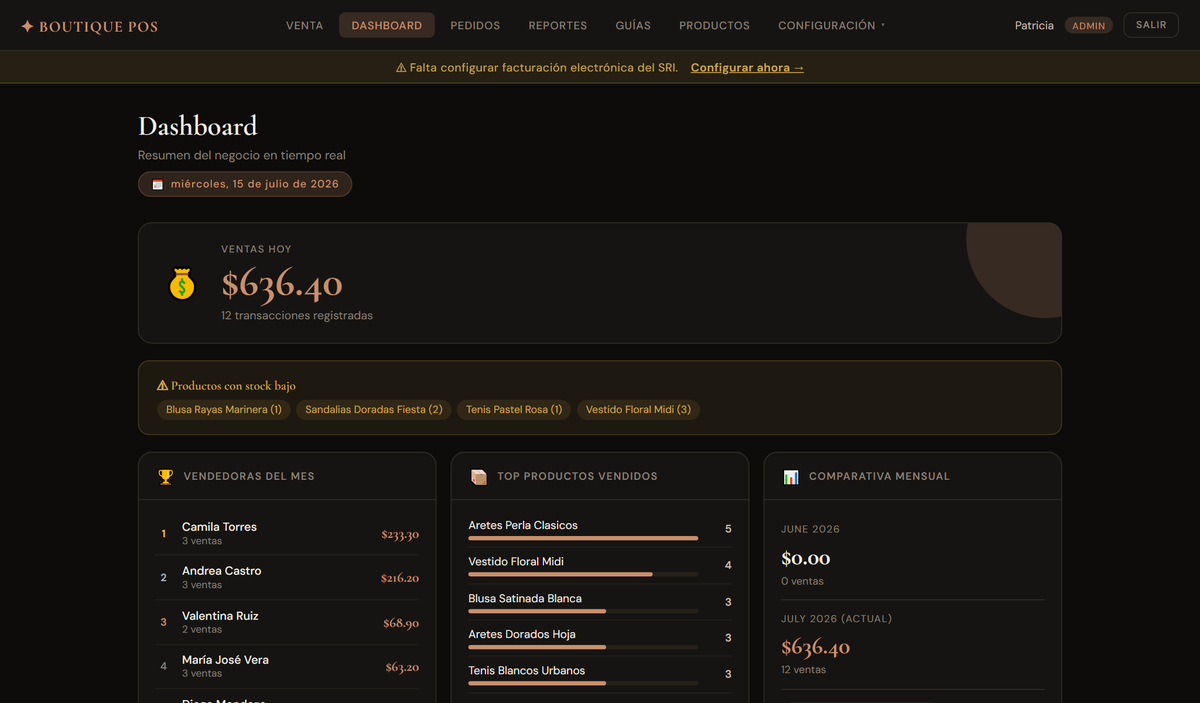Click the JUNE 2026 label
The width and height of the screenshot is (1200, 703).
[x=810, y=530]
